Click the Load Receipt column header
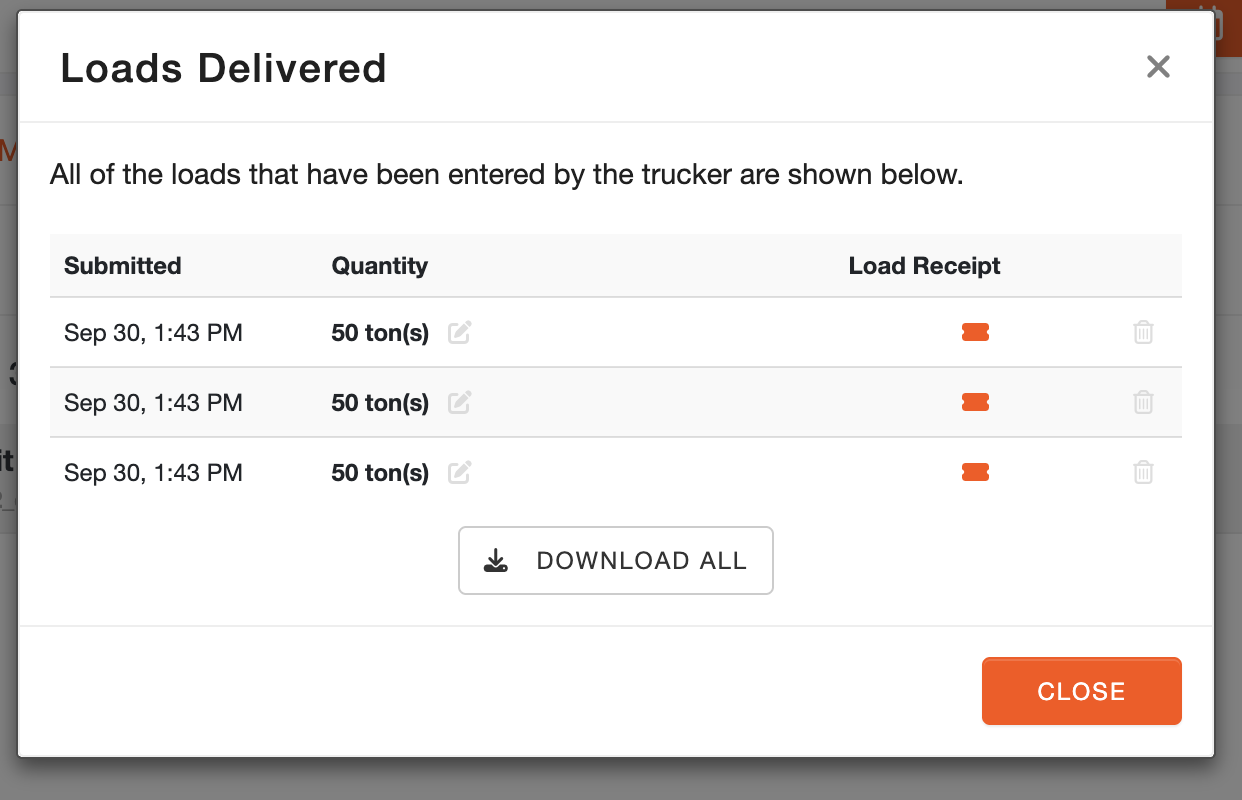The width and height of the screenshot is (1242, 800). pos(925,266)
